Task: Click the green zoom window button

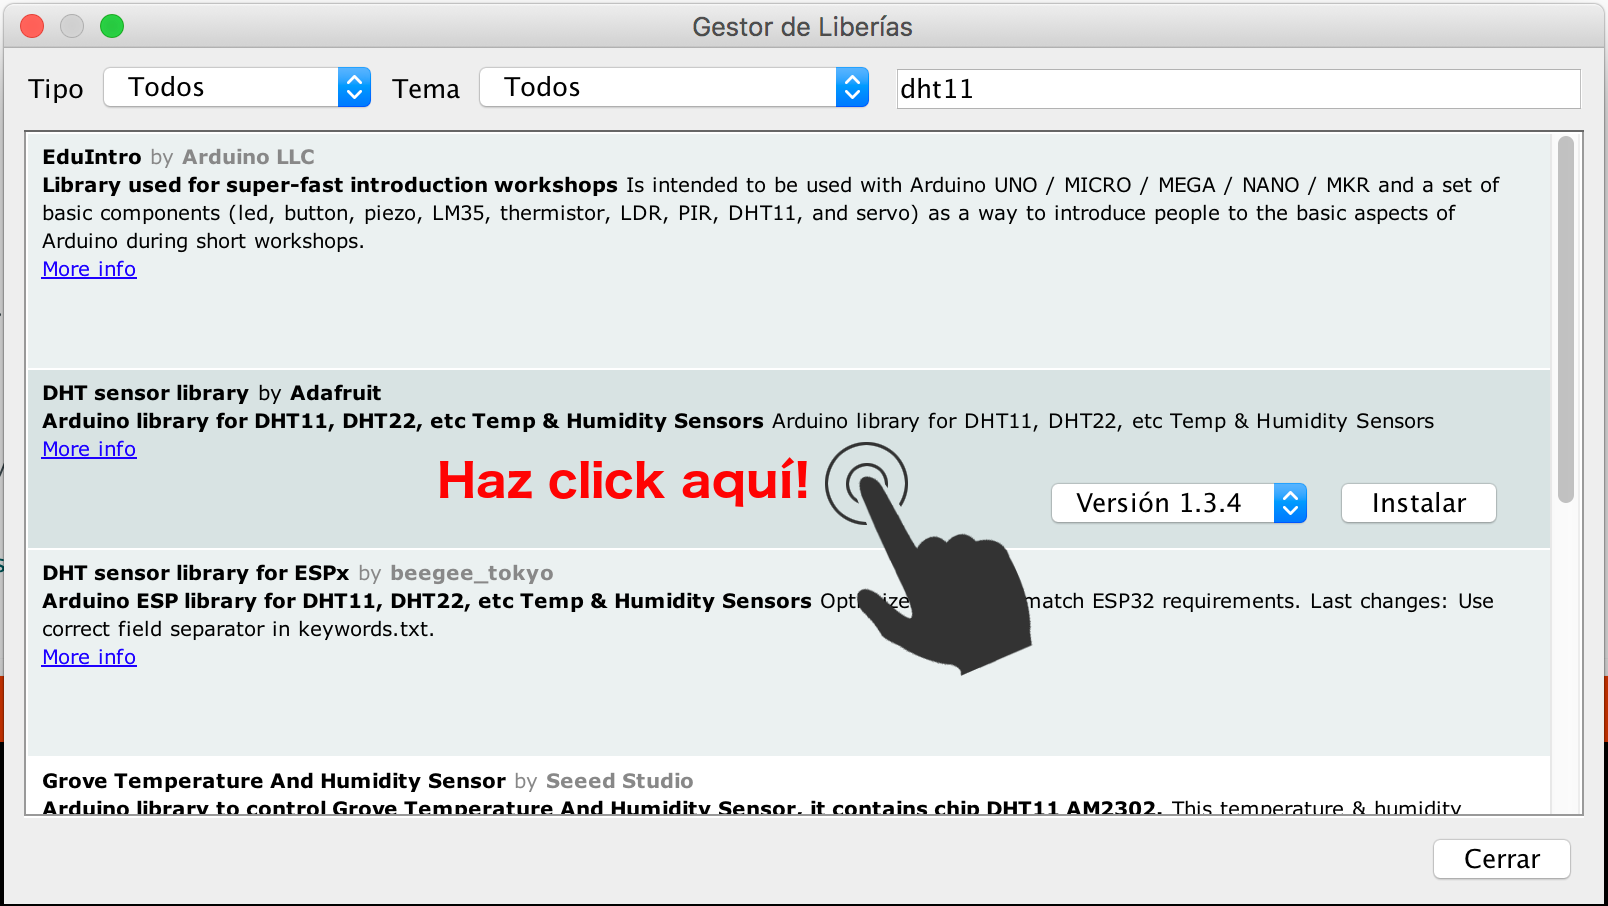Action: 112,26
